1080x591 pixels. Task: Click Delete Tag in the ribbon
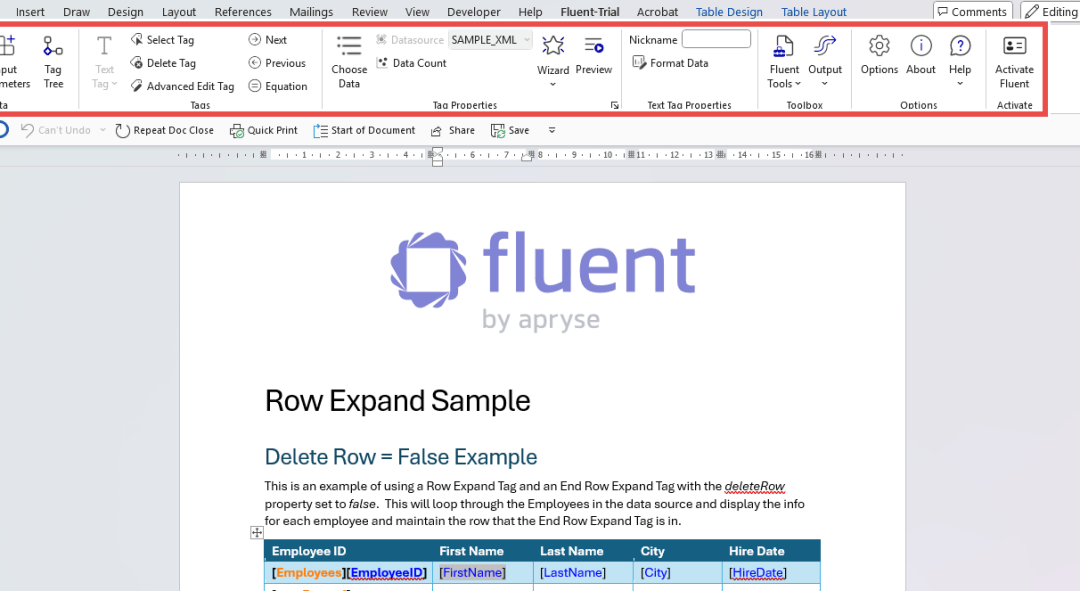coord(163,63)
